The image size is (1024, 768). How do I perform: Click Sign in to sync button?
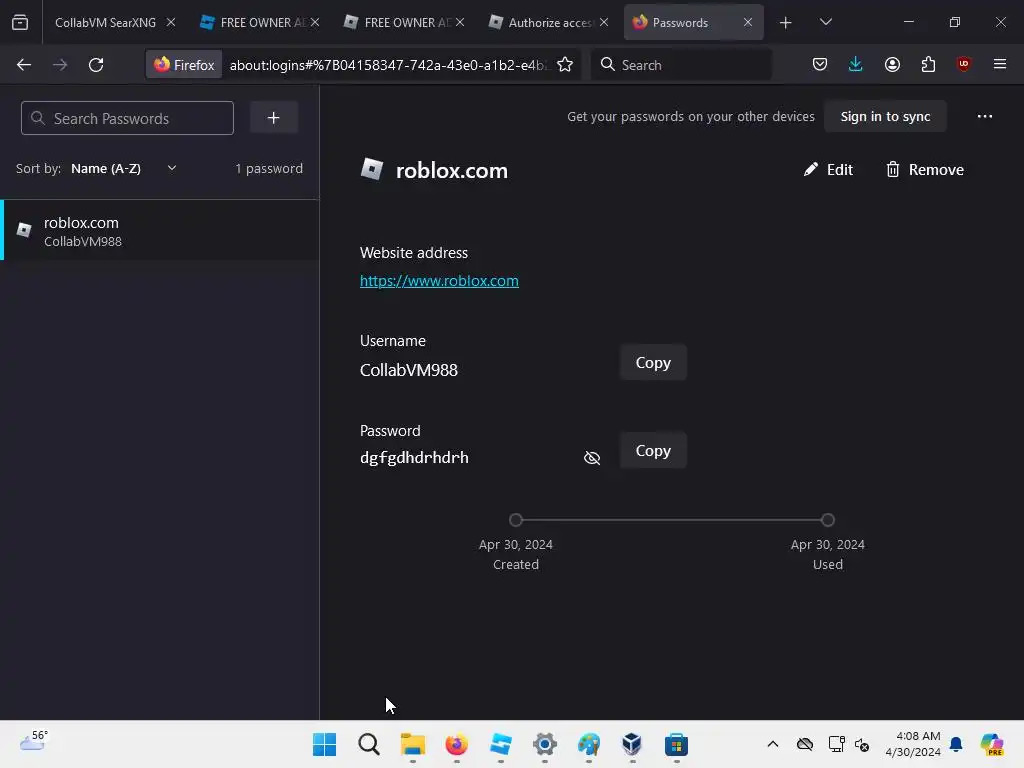885,116
